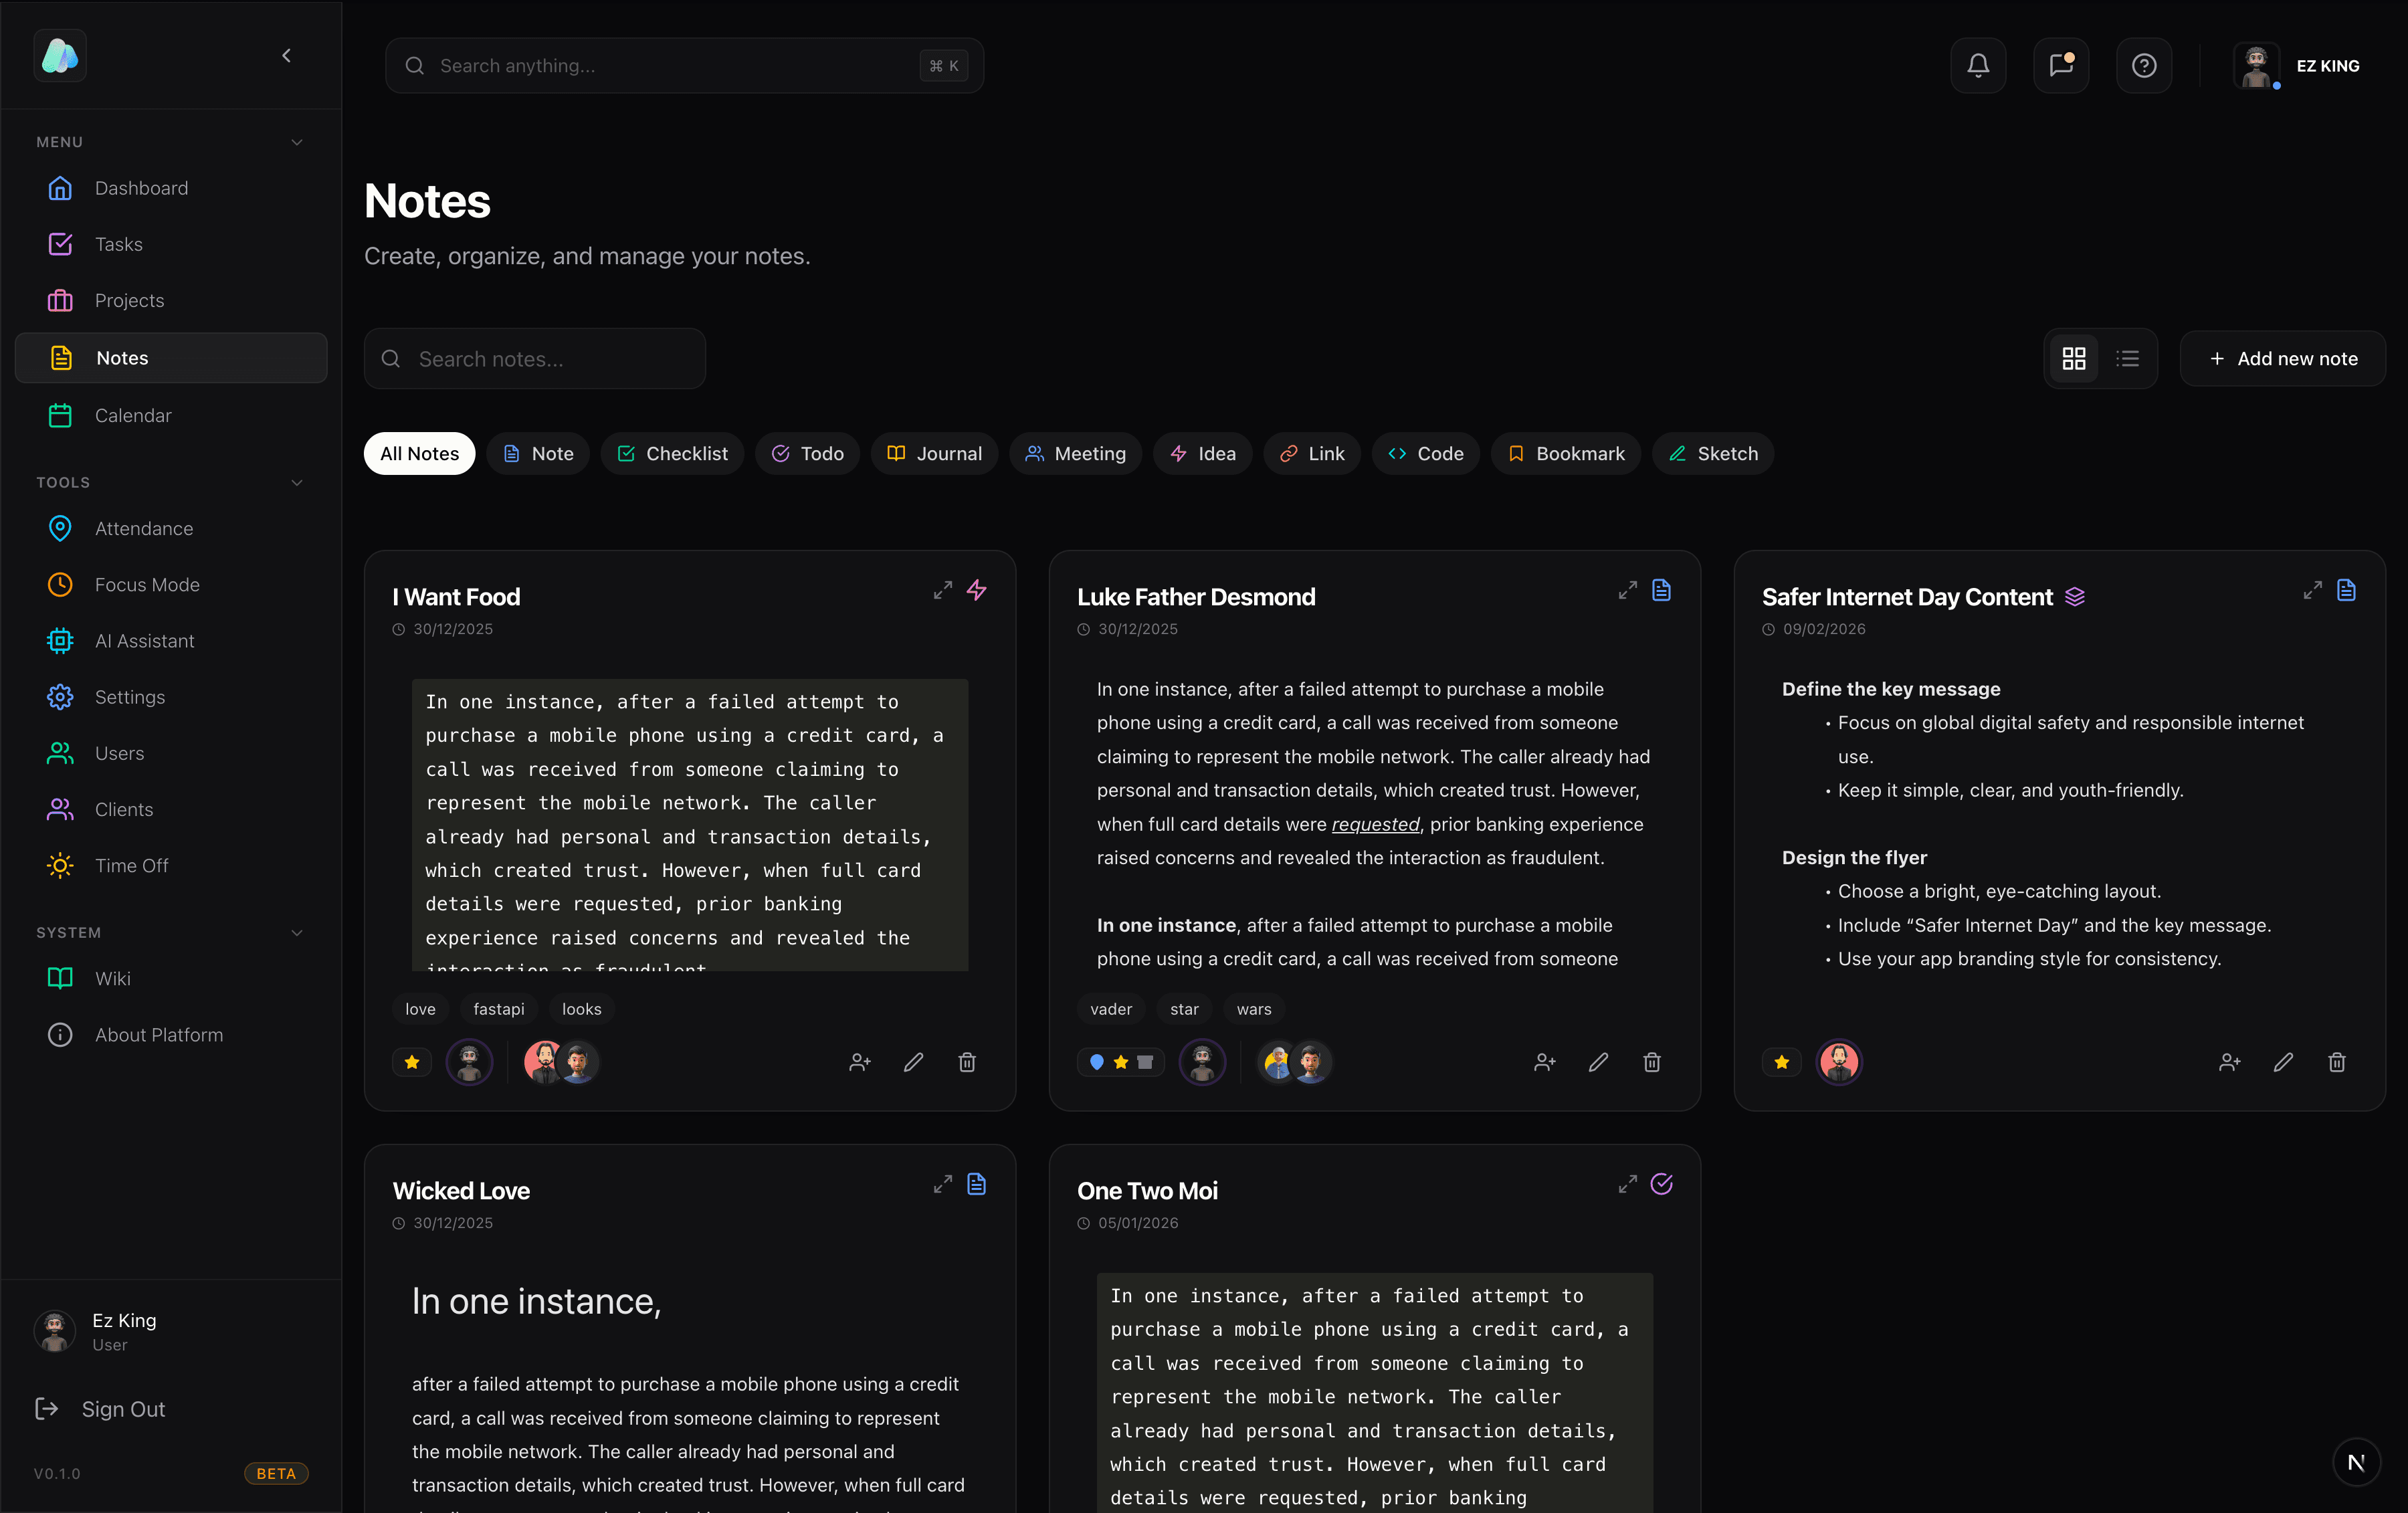Screen dimensions: 2408x1513
Task: Sign Out of the platform
Action: [100, 1409]
